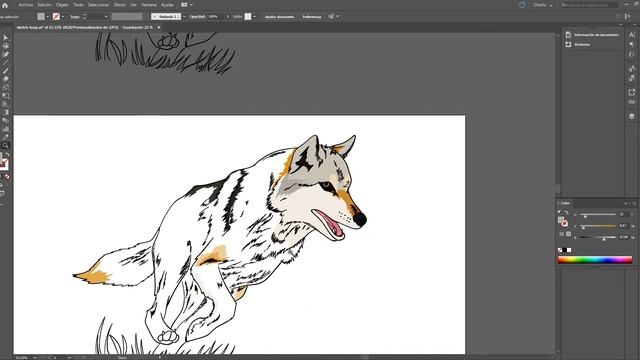Select the Color panel tab
Image resolution: width=640 pixels, height=360 pixels.
565,203
